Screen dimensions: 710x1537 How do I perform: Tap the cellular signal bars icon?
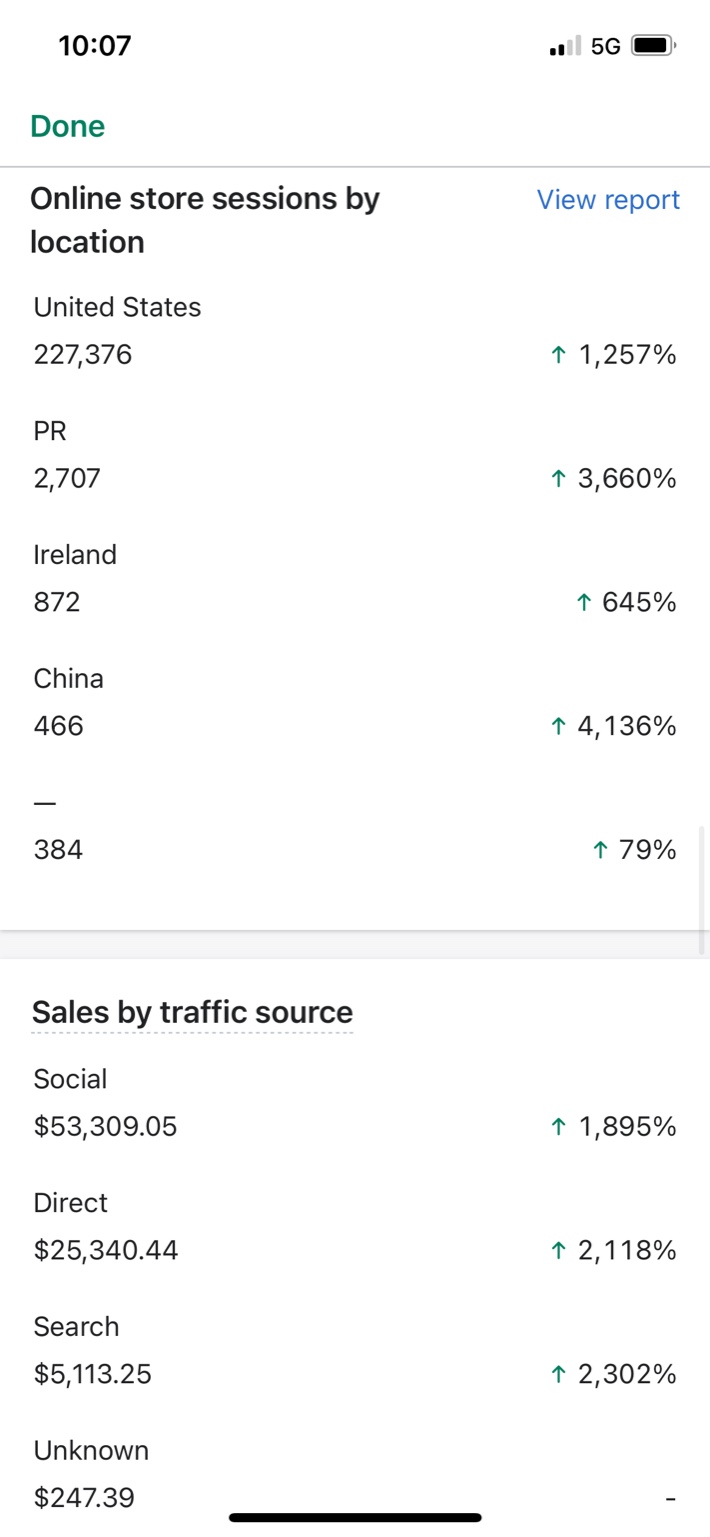[565, 47]
